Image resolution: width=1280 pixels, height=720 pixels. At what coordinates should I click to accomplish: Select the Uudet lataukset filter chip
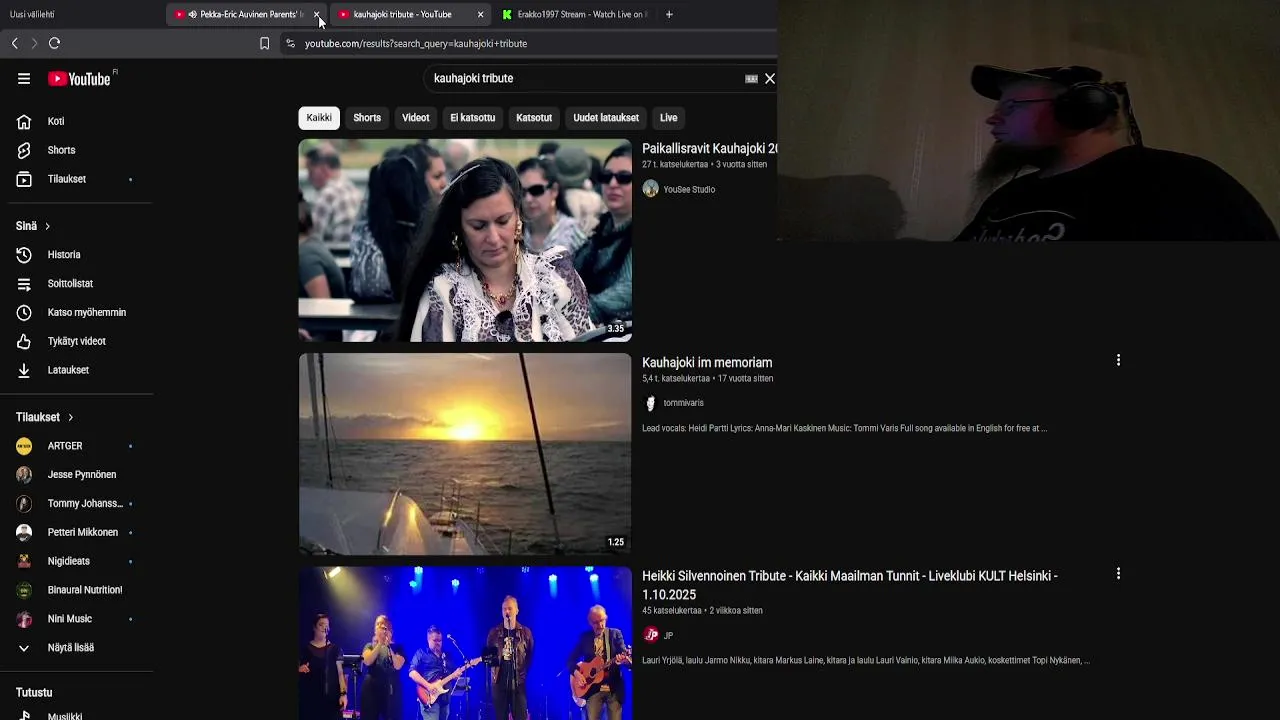click(606, 118)
